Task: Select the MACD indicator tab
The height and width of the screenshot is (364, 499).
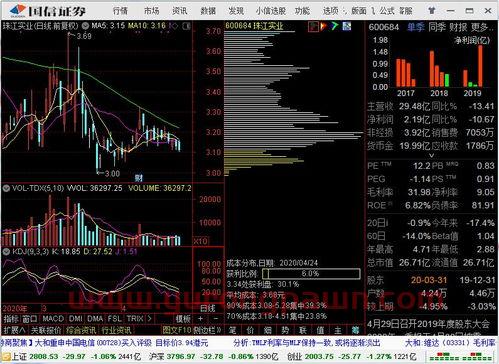Action: (53, 319)
